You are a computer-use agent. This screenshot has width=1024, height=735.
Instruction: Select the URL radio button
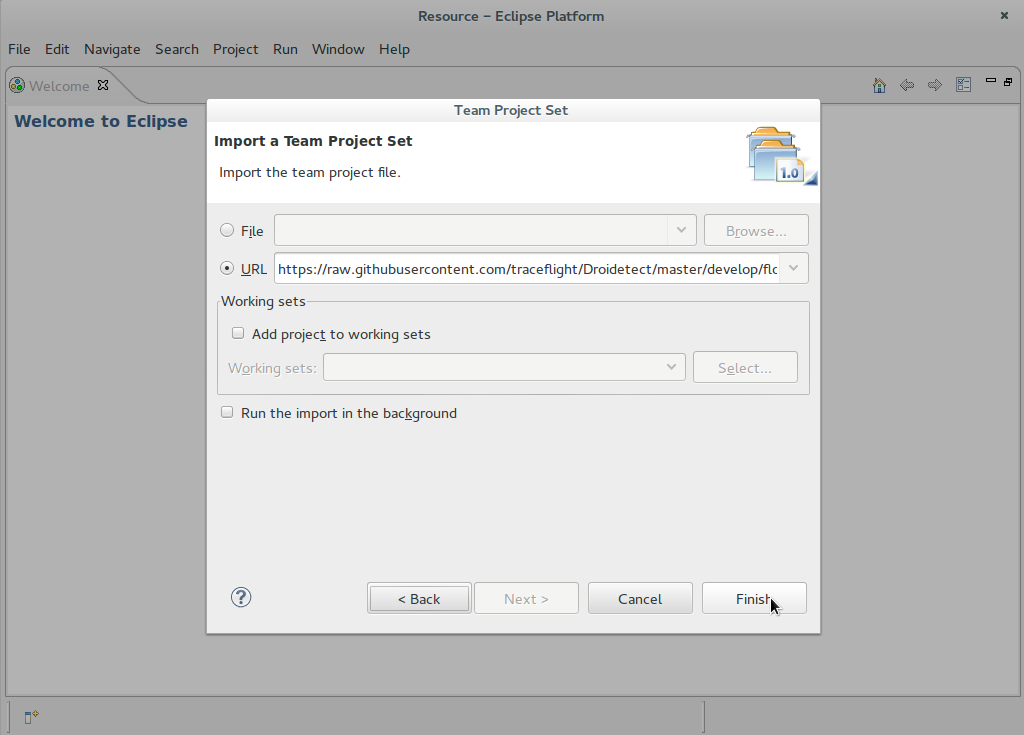(x=227, y=268)
